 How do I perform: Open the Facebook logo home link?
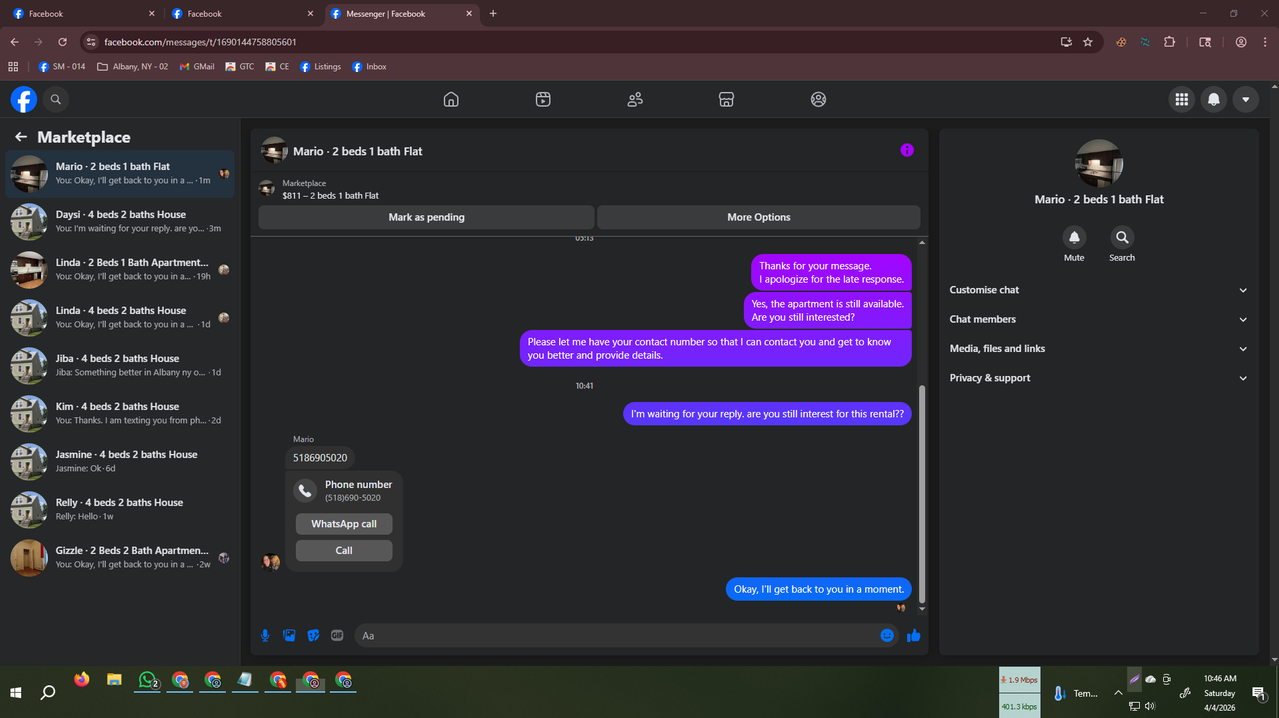click(24, 99)
